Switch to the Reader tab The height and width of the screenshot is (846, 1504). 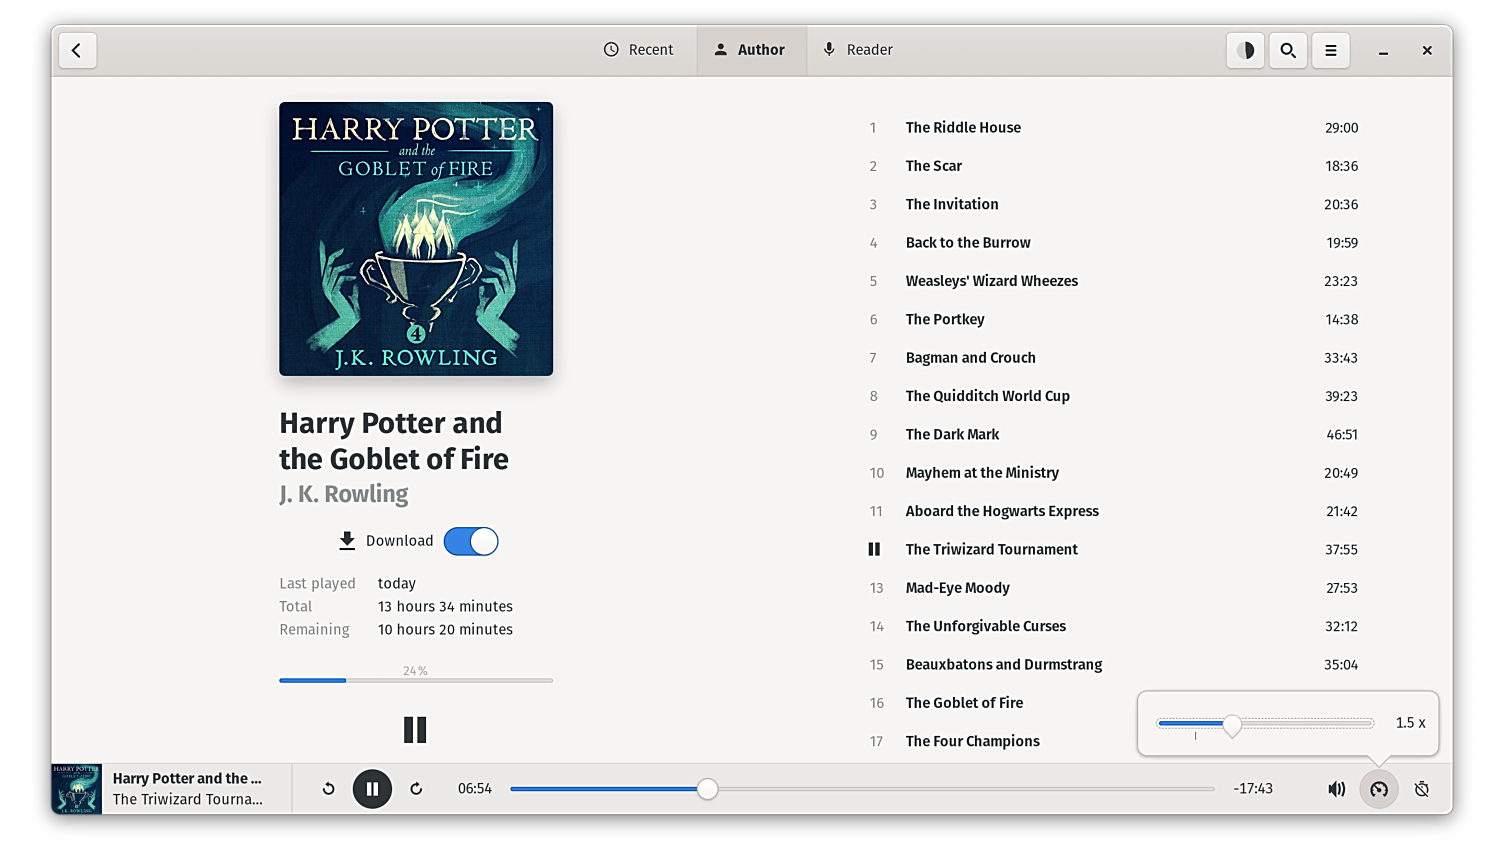[857, 50]
